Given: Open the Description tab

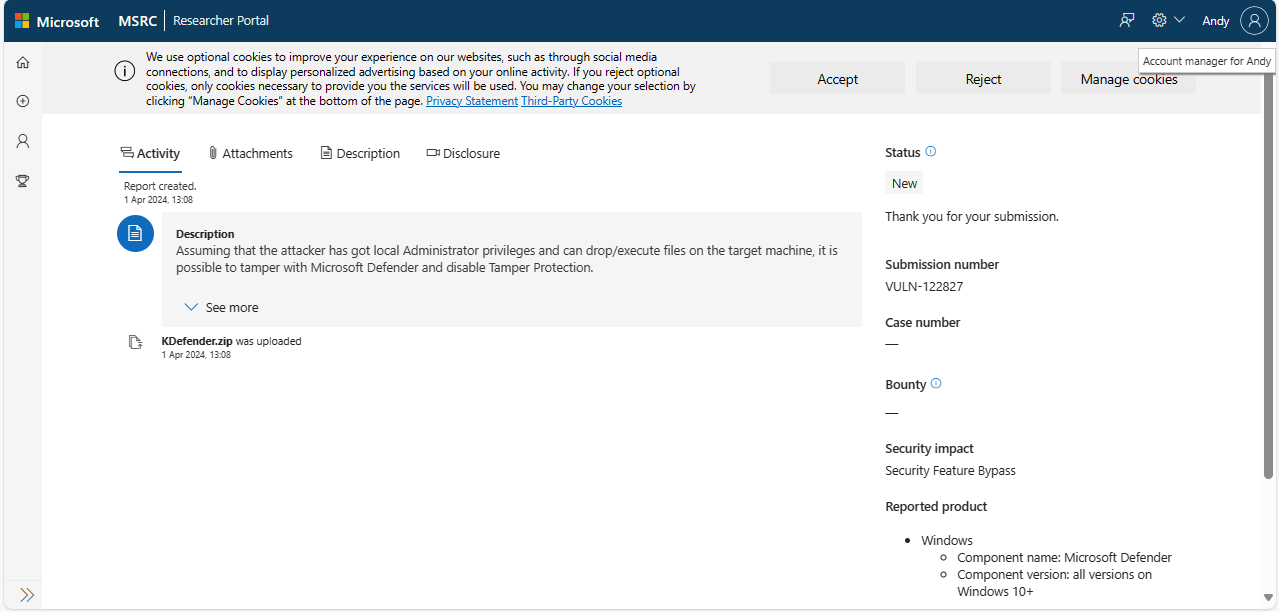Looking at the screenshot, I should coord(360,154).
